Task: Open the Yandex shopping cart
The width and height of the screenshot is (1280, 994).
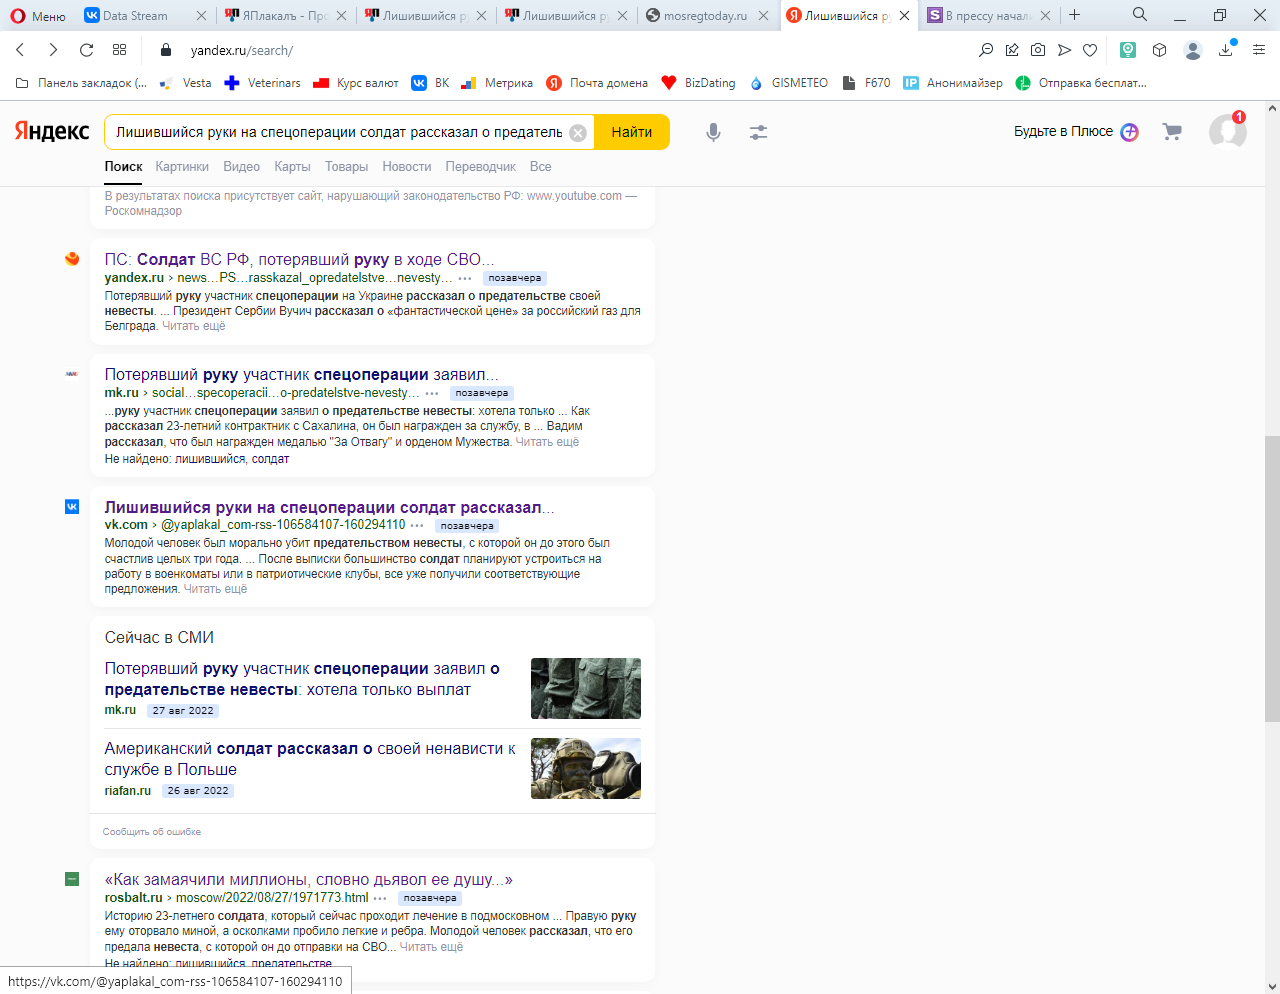Action: pyautogui.click(x=1172, y=131)
